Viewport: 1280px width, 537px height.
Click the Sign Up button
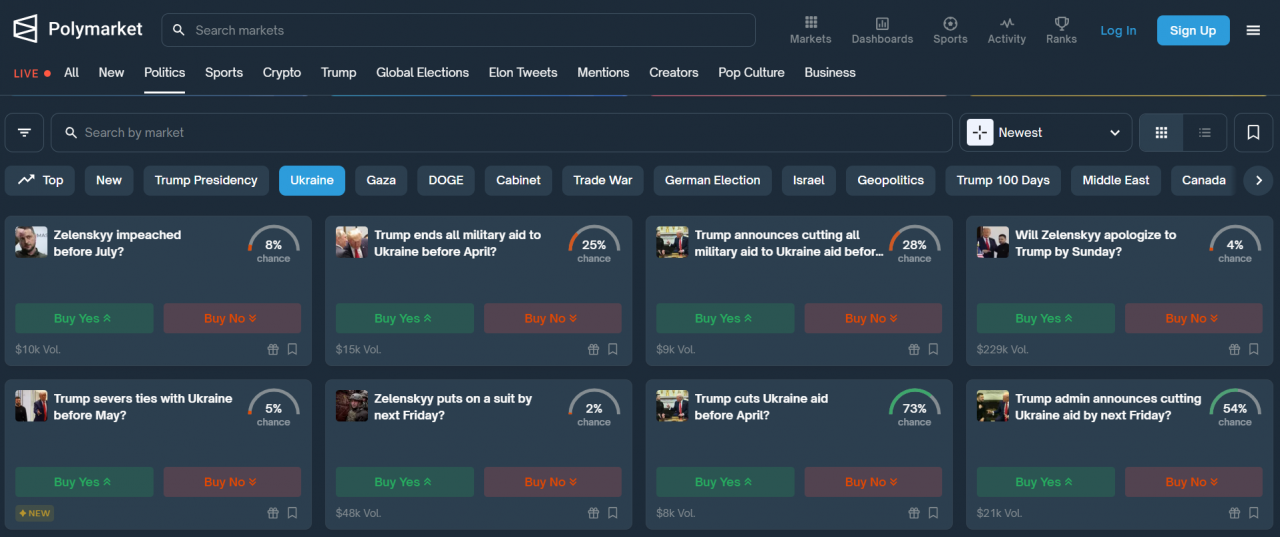pos(1193,30)
